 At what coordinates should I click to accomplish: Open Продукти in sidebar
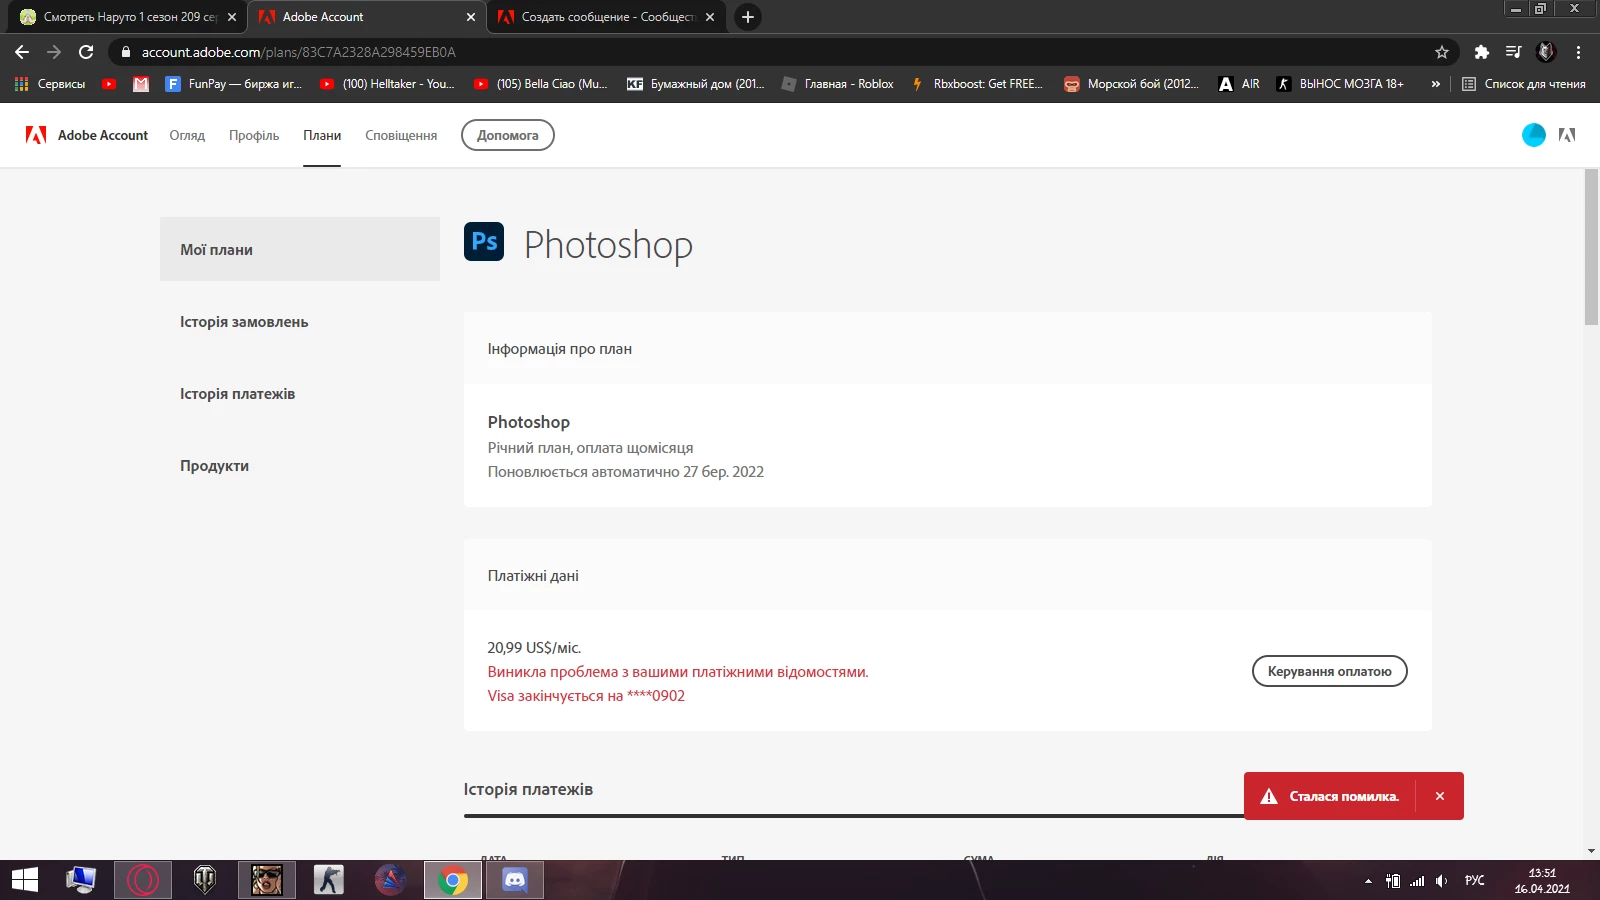(215, 466)
